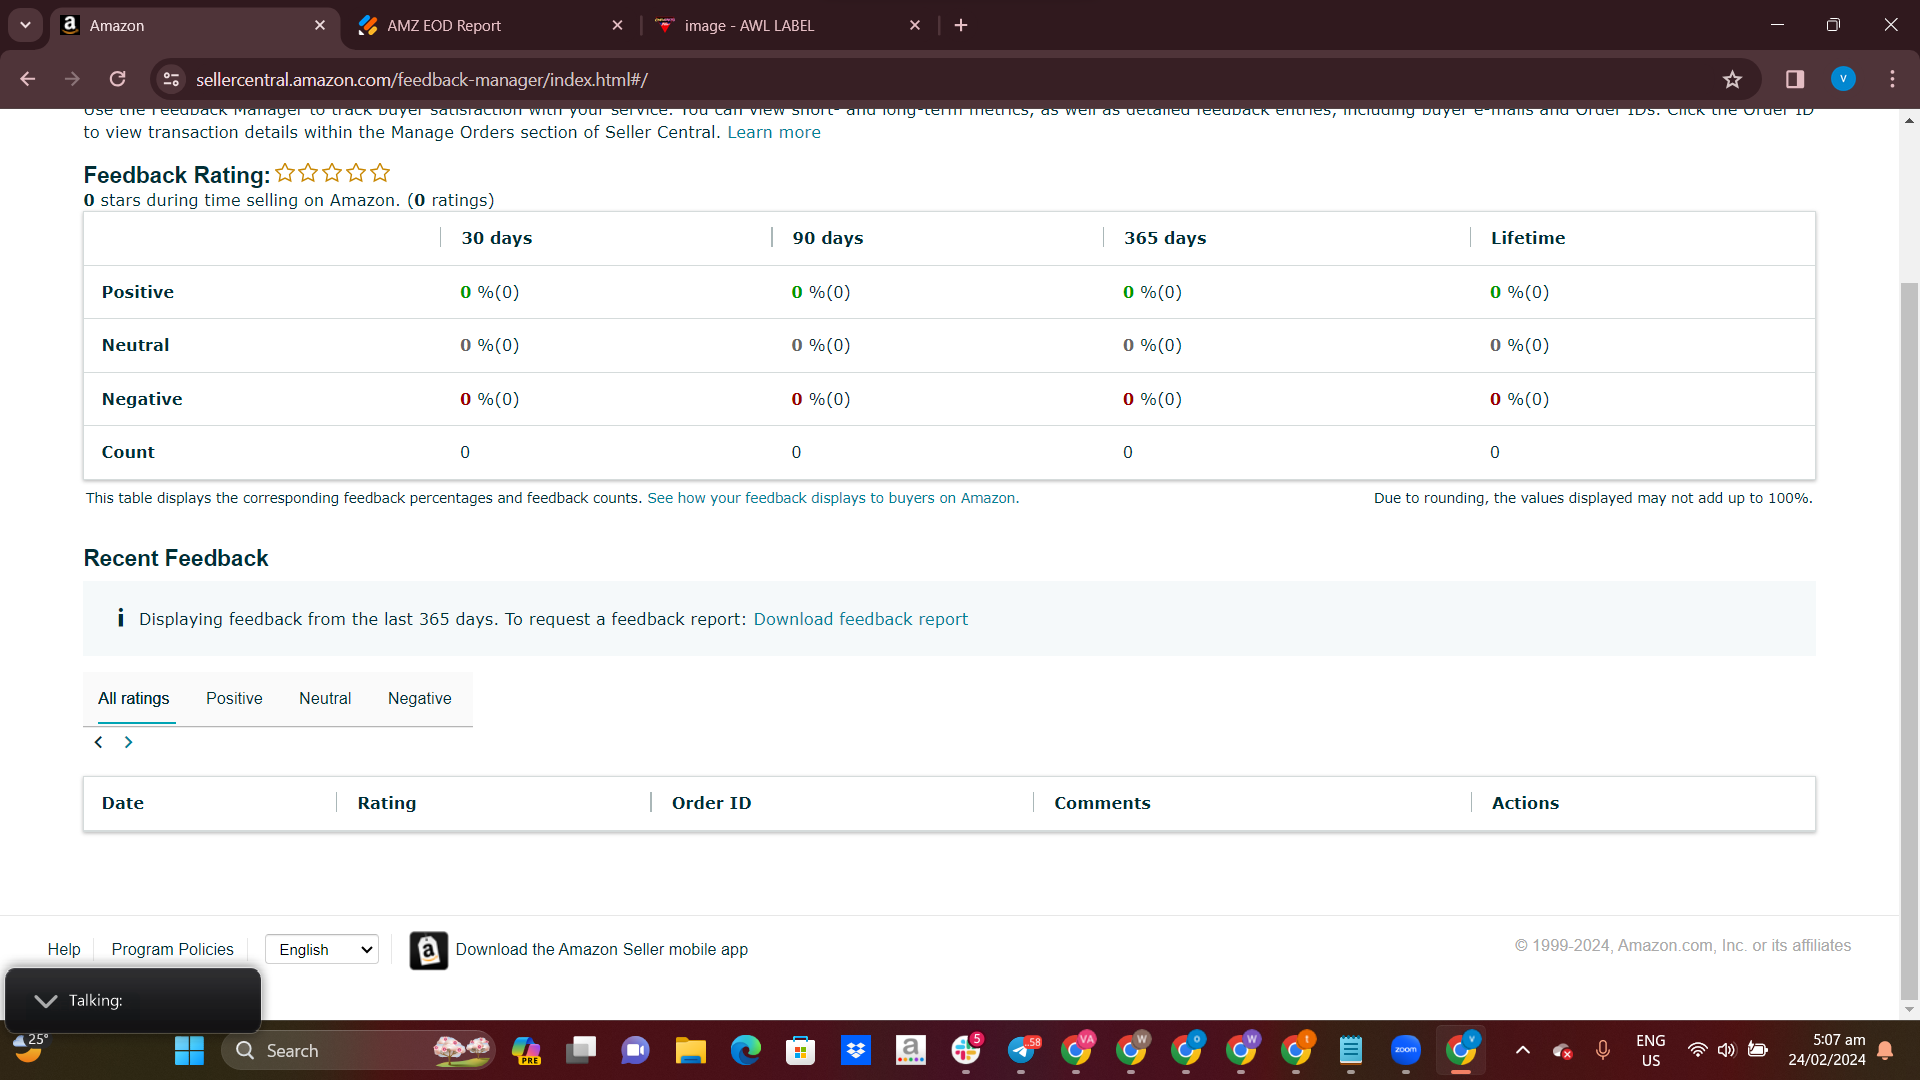This screenshot has height=1080, width=1920.
Task: Click the taskbar Search box
Action: (x=358, y=1051)
